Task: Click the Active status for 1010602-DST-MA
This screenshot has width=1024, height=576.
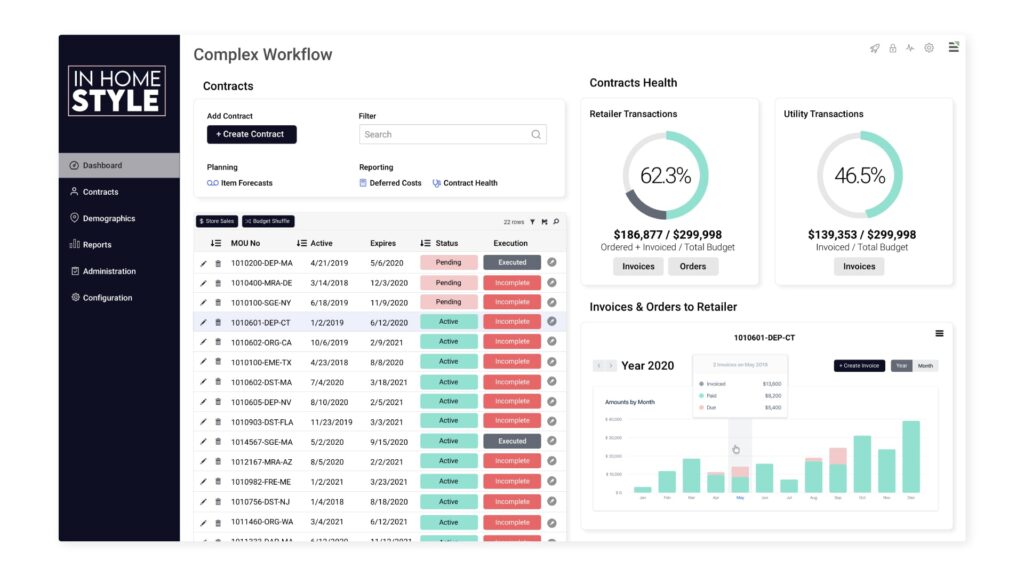Action: tap(449, 382)
